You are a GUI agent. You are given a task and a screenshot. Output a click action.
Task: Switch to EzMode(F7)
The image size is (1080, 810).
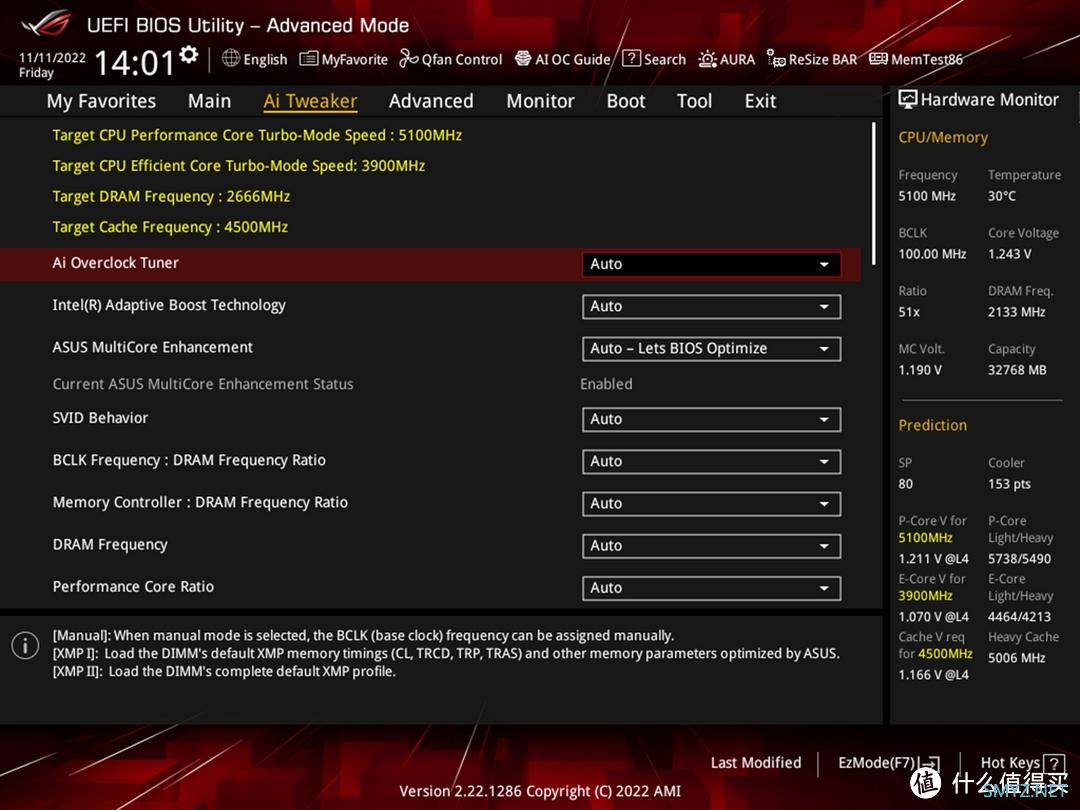(x=876, y=762)
